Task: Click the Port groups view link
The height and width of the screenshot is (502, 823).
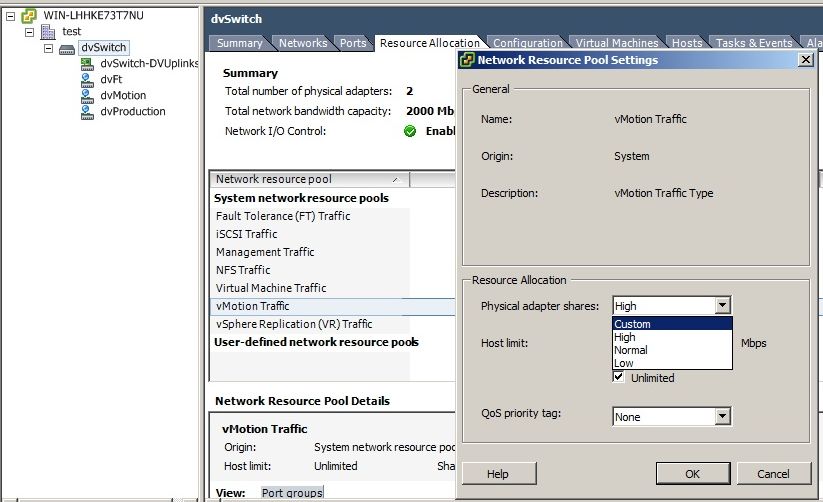Action: pos(292,493)
